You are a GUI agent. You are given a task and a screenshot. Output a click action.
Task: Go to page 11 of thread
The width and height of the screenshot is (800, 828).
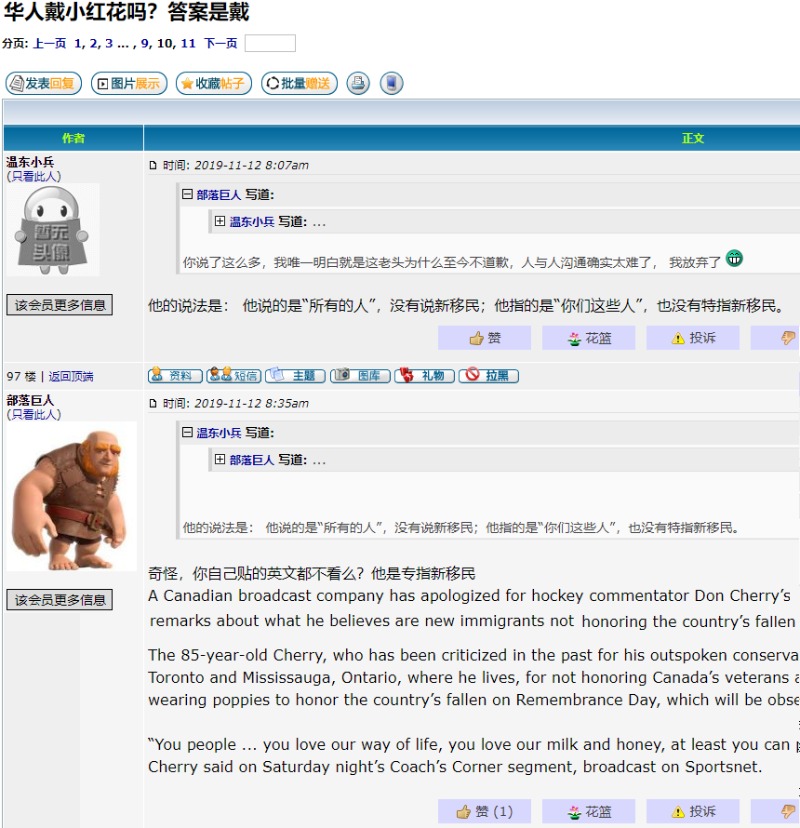[188, 43]
